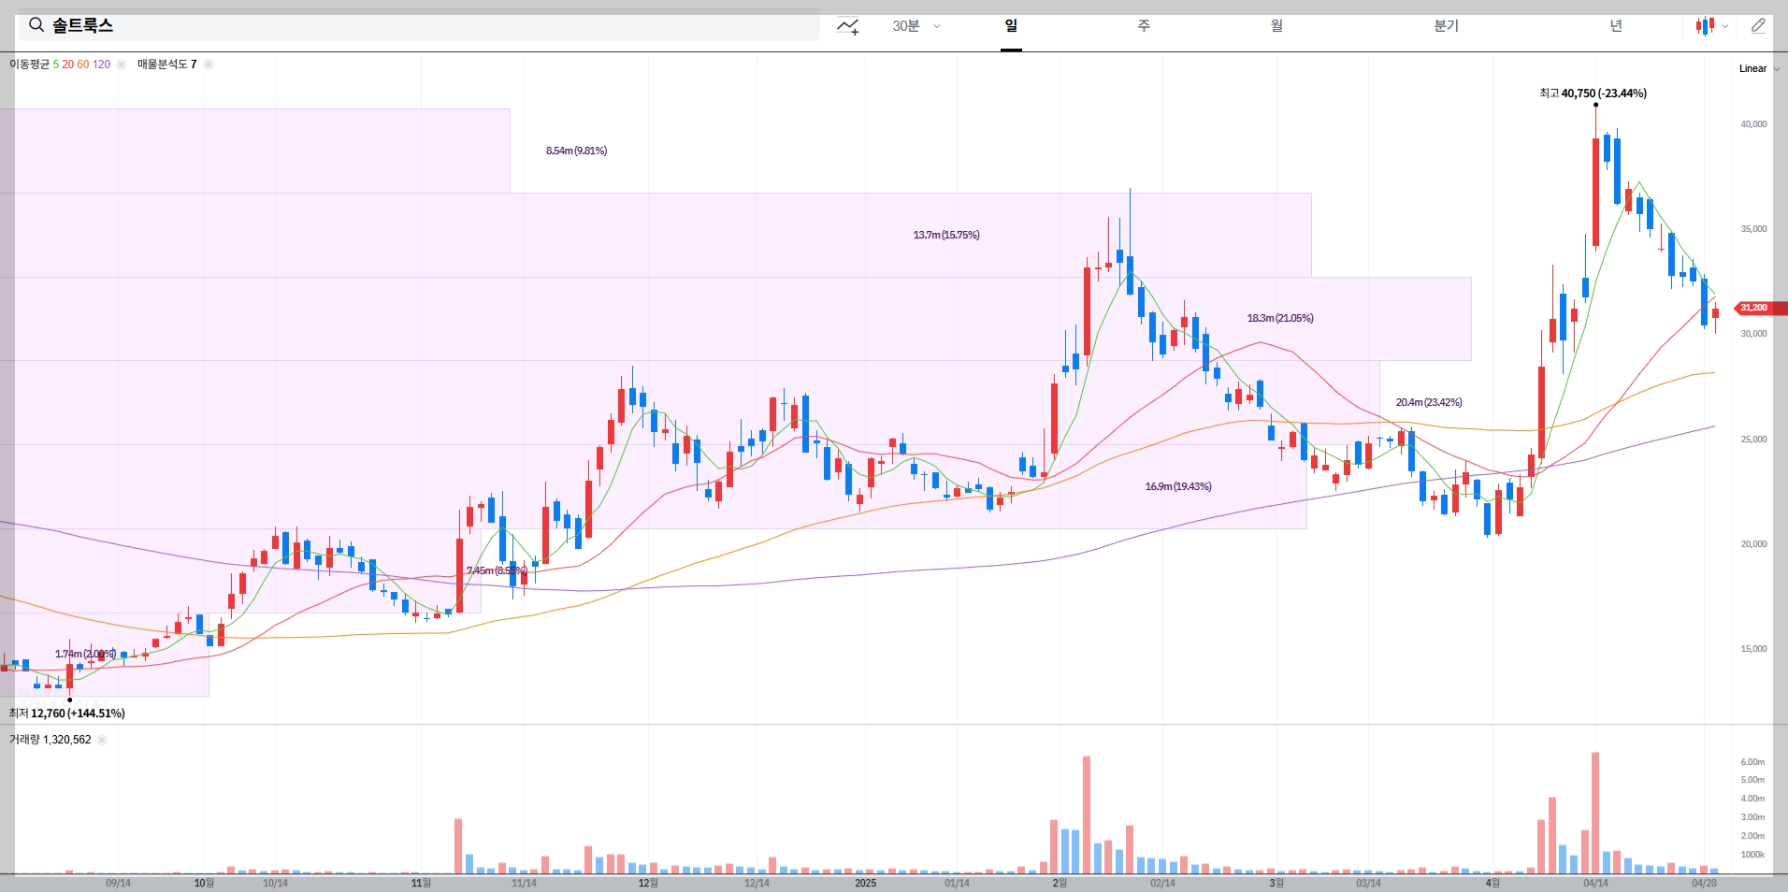Click the 13.7m (15.75%) volume profile label
Viewport: 1788px width, 892px height.
946,235
